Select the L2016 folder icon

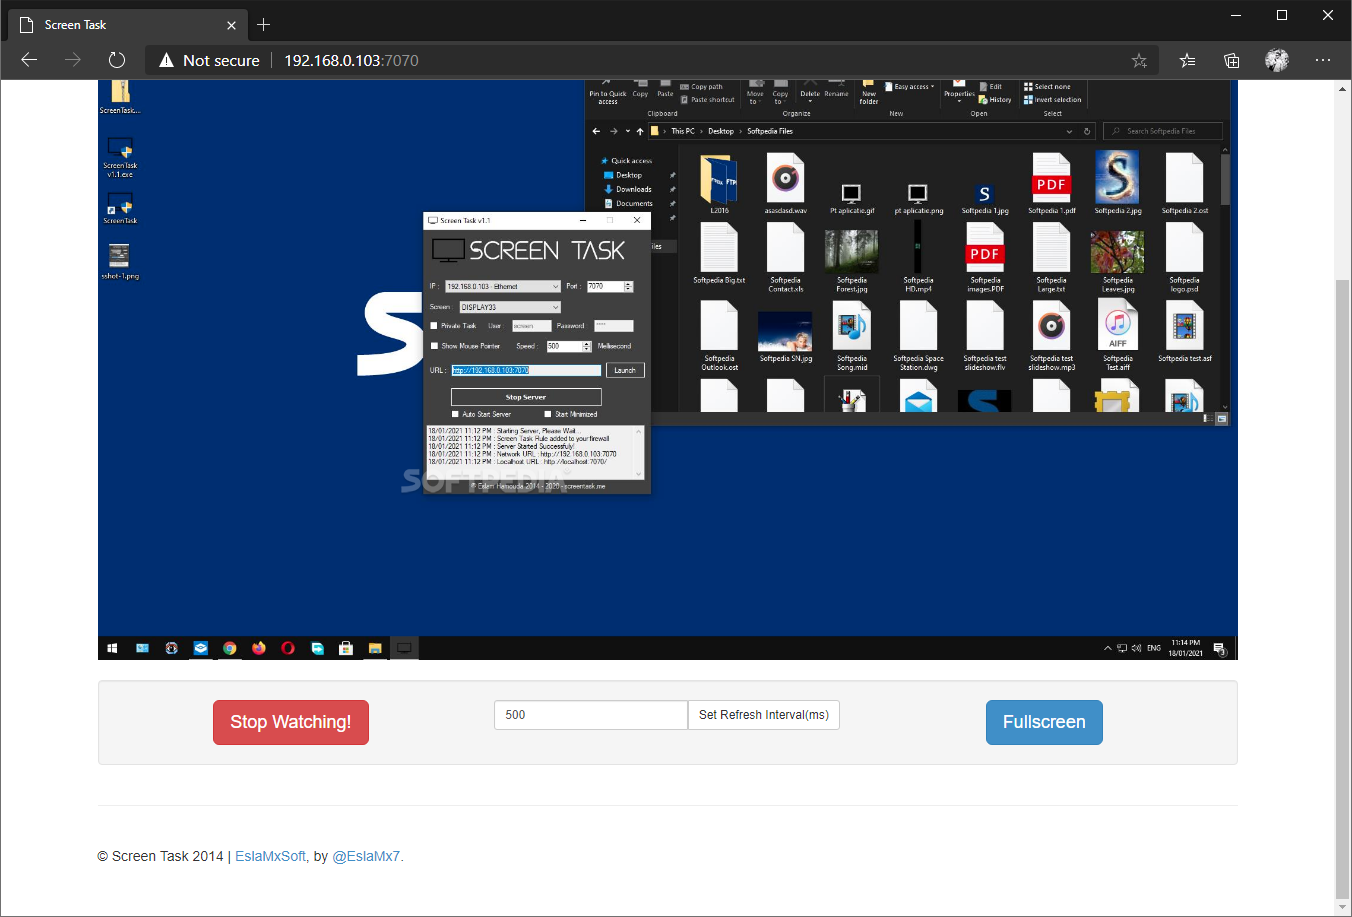719,184
